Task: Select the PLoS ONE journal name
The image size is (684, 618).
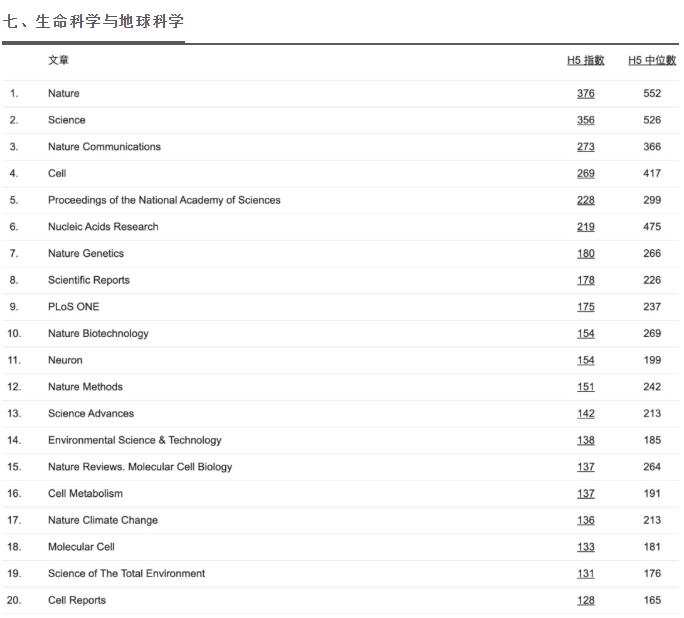Action: click(74, 307)
